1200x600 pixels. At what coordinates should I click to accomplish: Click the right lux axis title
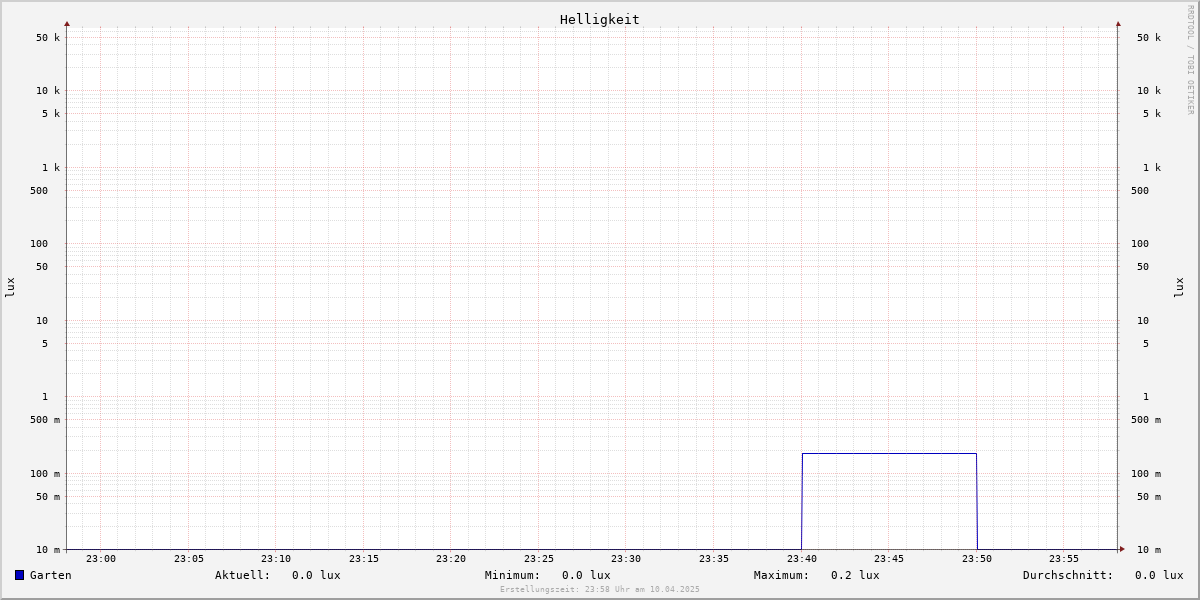point(1179,287)
